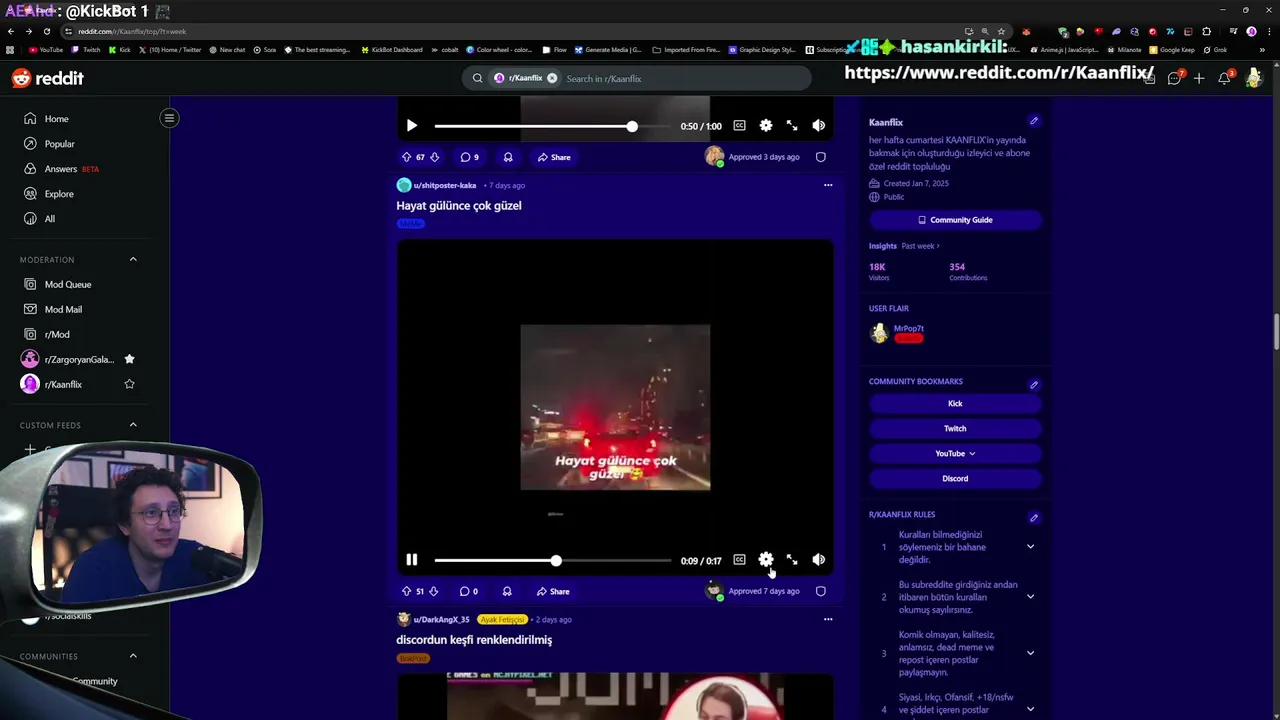Open the All feed

coord(50,219)
